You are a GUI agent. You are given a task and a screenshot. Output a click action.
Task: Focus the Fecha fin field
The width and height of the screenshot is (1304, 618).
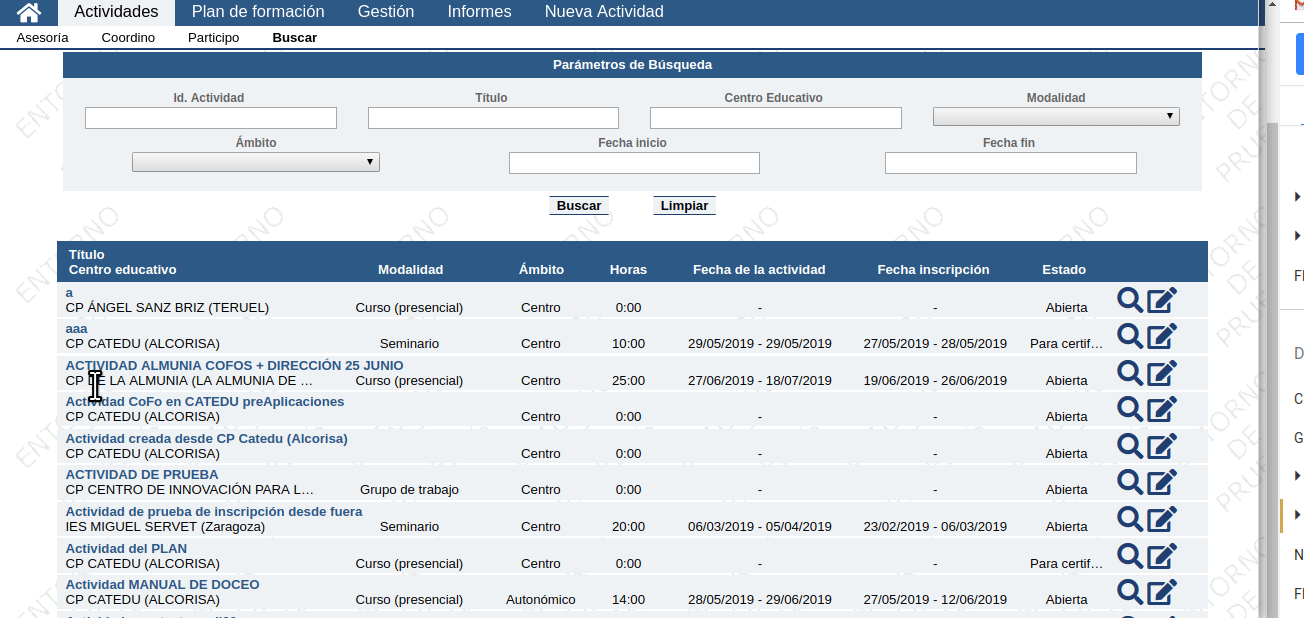(x=1011, y=163)
